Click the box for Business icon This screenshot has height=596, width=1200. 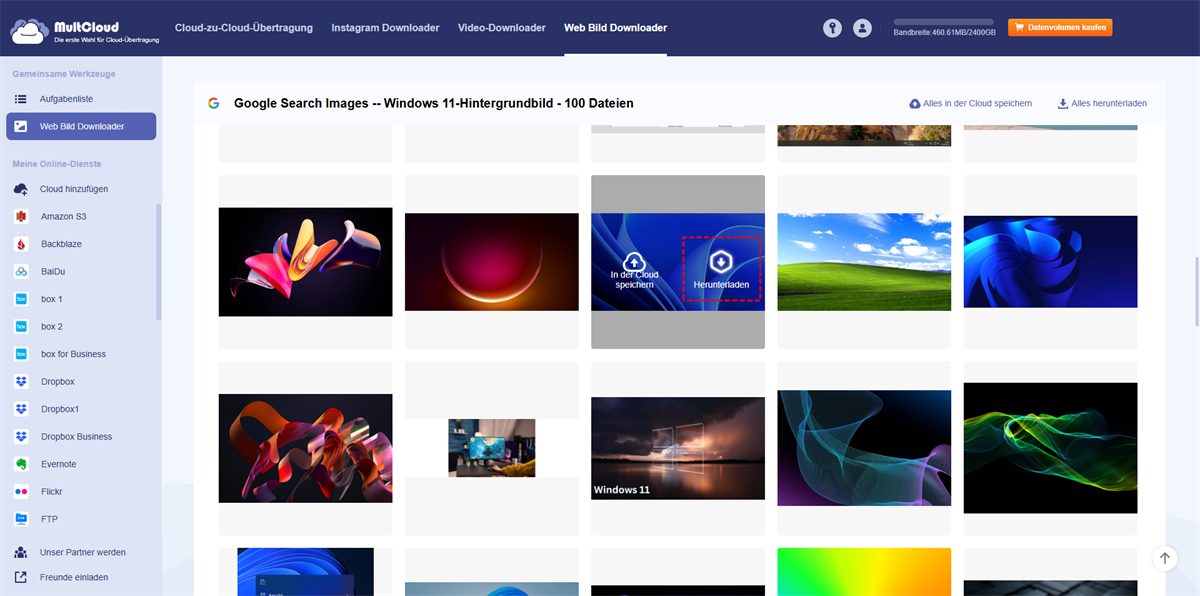pos(21,354)
